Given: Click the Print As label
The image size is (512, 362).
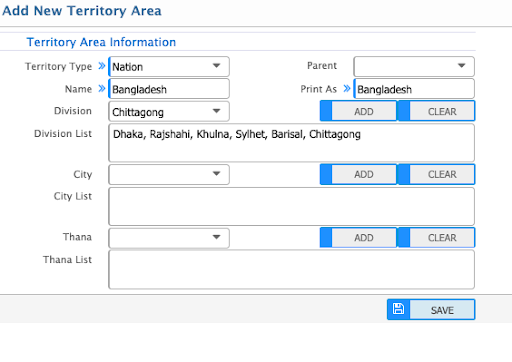Looking at the screenshot, I should 319,89.
